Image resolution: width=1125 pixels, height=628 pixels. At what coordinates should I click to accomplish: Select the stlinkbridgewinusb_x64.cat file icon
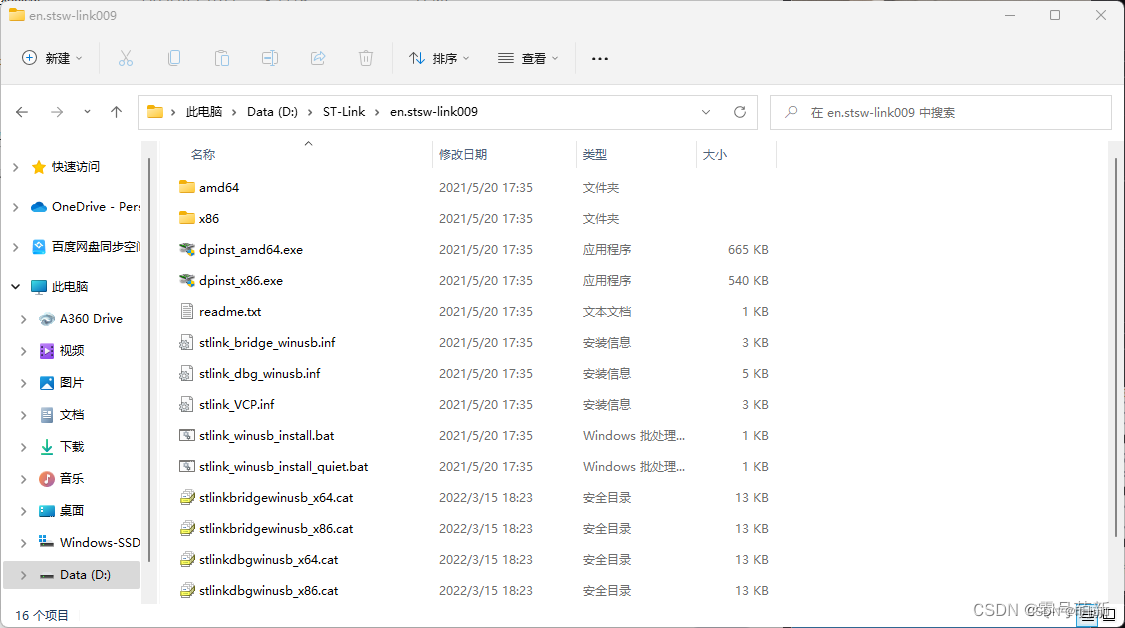(187, 497)
